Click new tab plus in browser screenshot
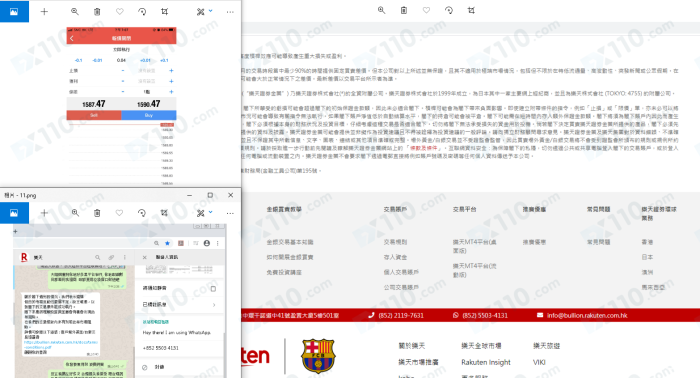Image resolution: width=700 pixels, height=378 pixels. 15,232
